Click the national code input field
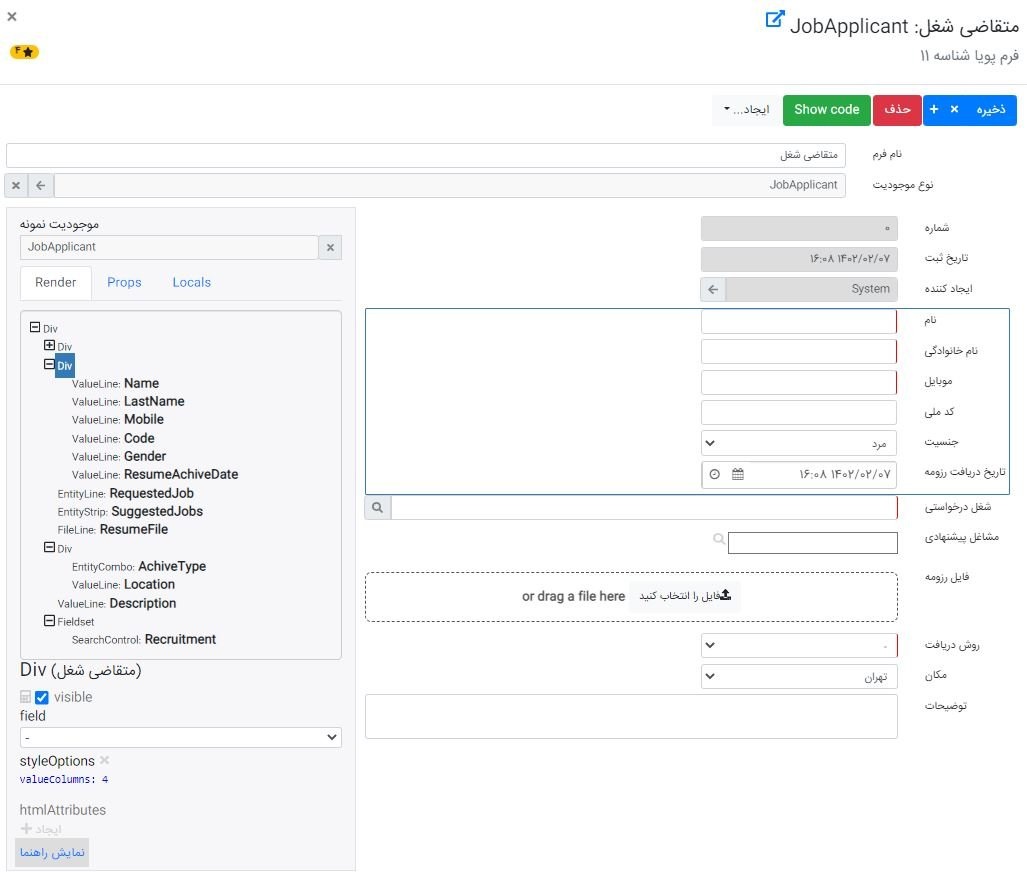 tap(798, 413)
